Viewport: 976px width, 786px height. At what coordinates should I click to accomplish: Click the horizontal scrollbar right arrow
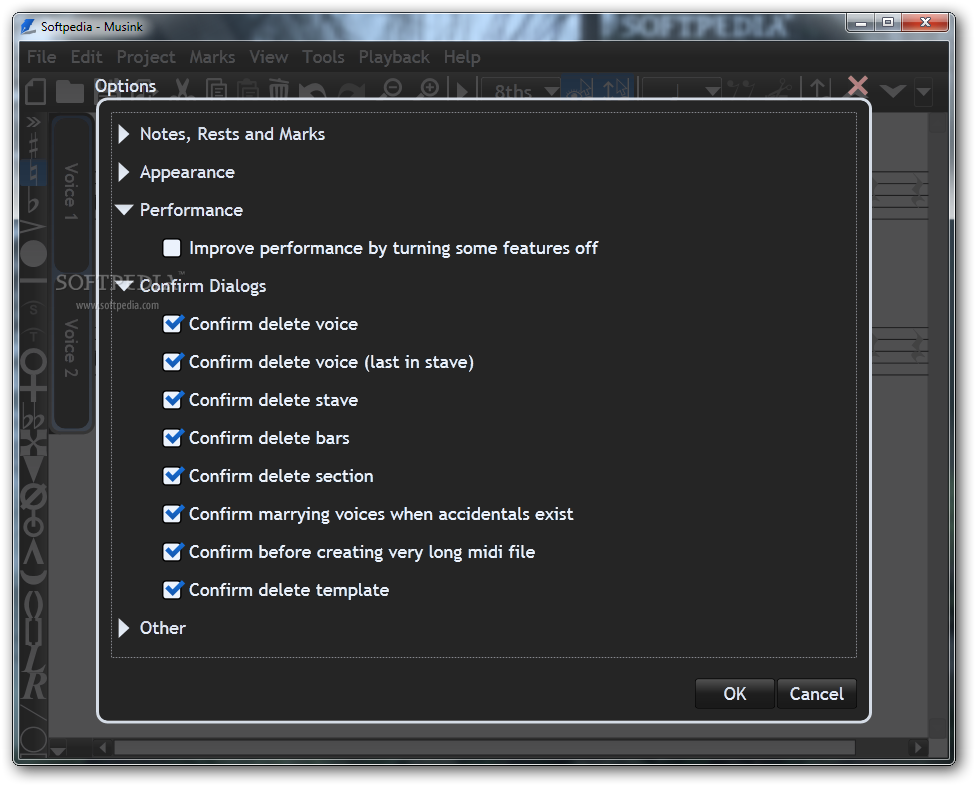[916, 747]
